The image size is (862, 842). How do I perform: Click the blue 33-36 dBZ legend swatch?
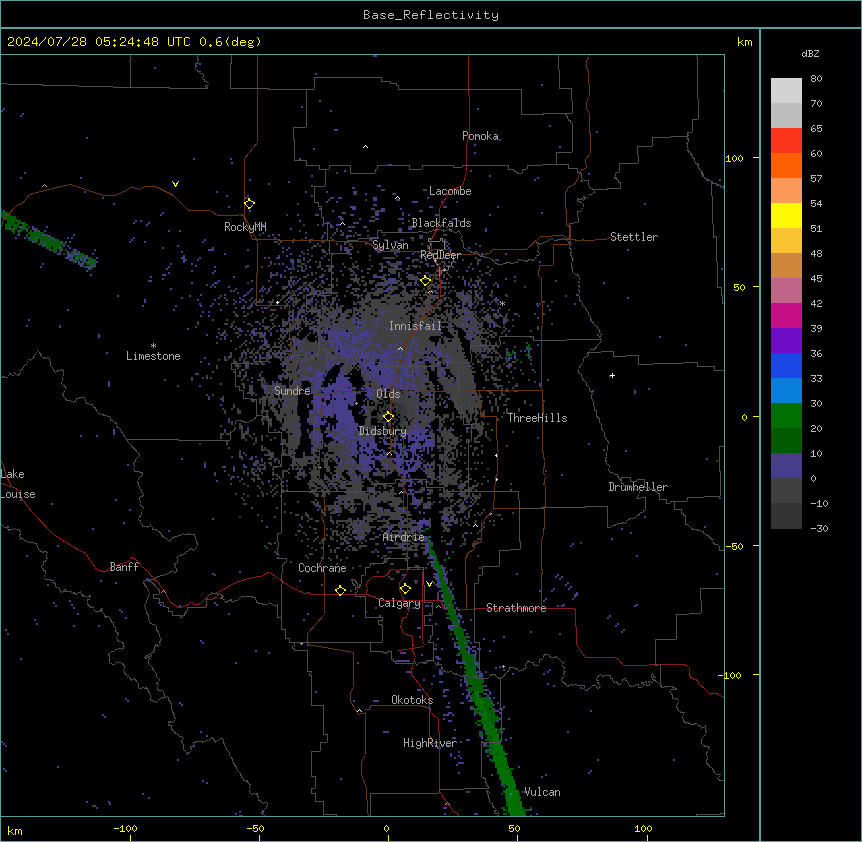point(786,366)
